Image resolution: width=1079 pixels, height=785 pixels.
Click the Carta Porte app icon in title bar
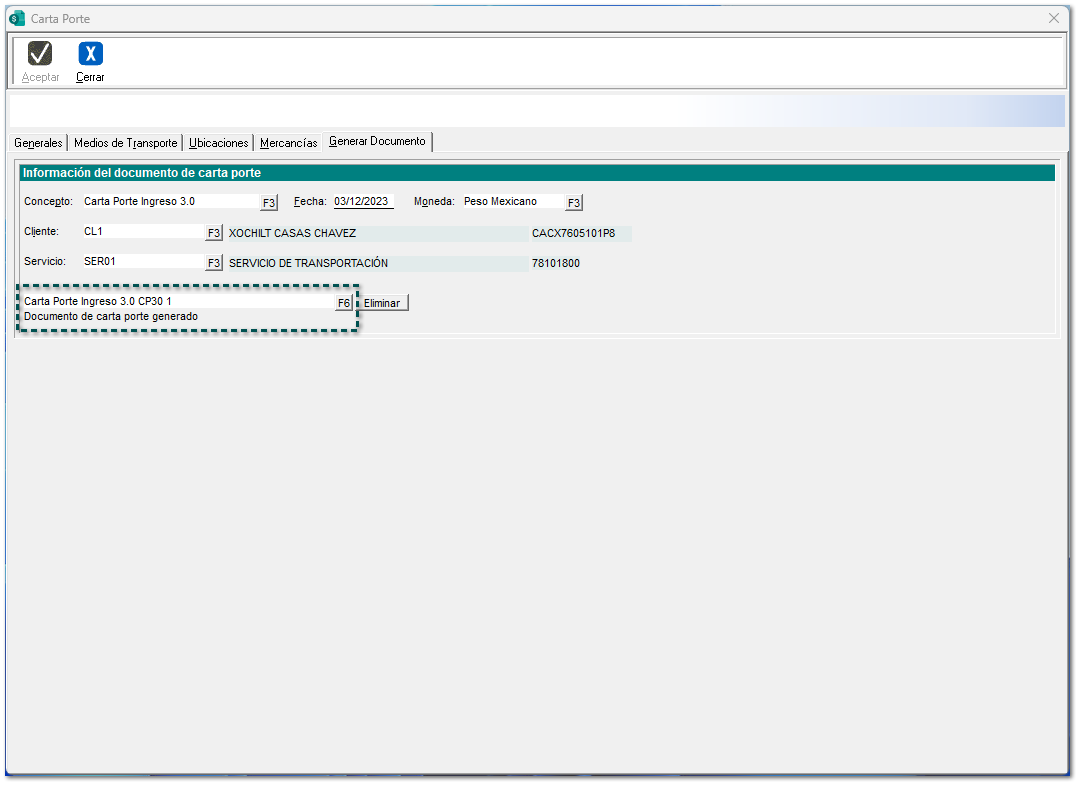pyautogui.click(x=16, y=18)
